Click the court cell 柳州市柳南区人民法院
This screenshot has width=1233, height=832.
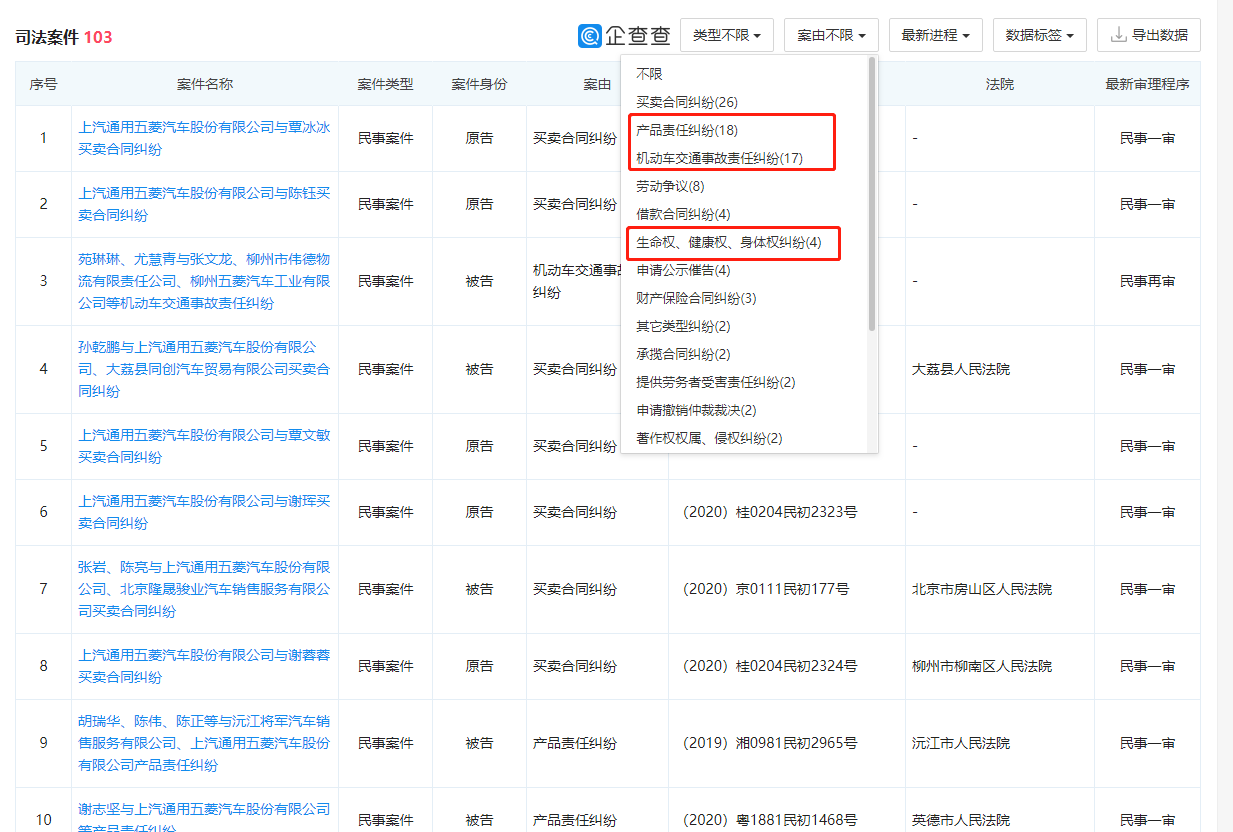982,666
